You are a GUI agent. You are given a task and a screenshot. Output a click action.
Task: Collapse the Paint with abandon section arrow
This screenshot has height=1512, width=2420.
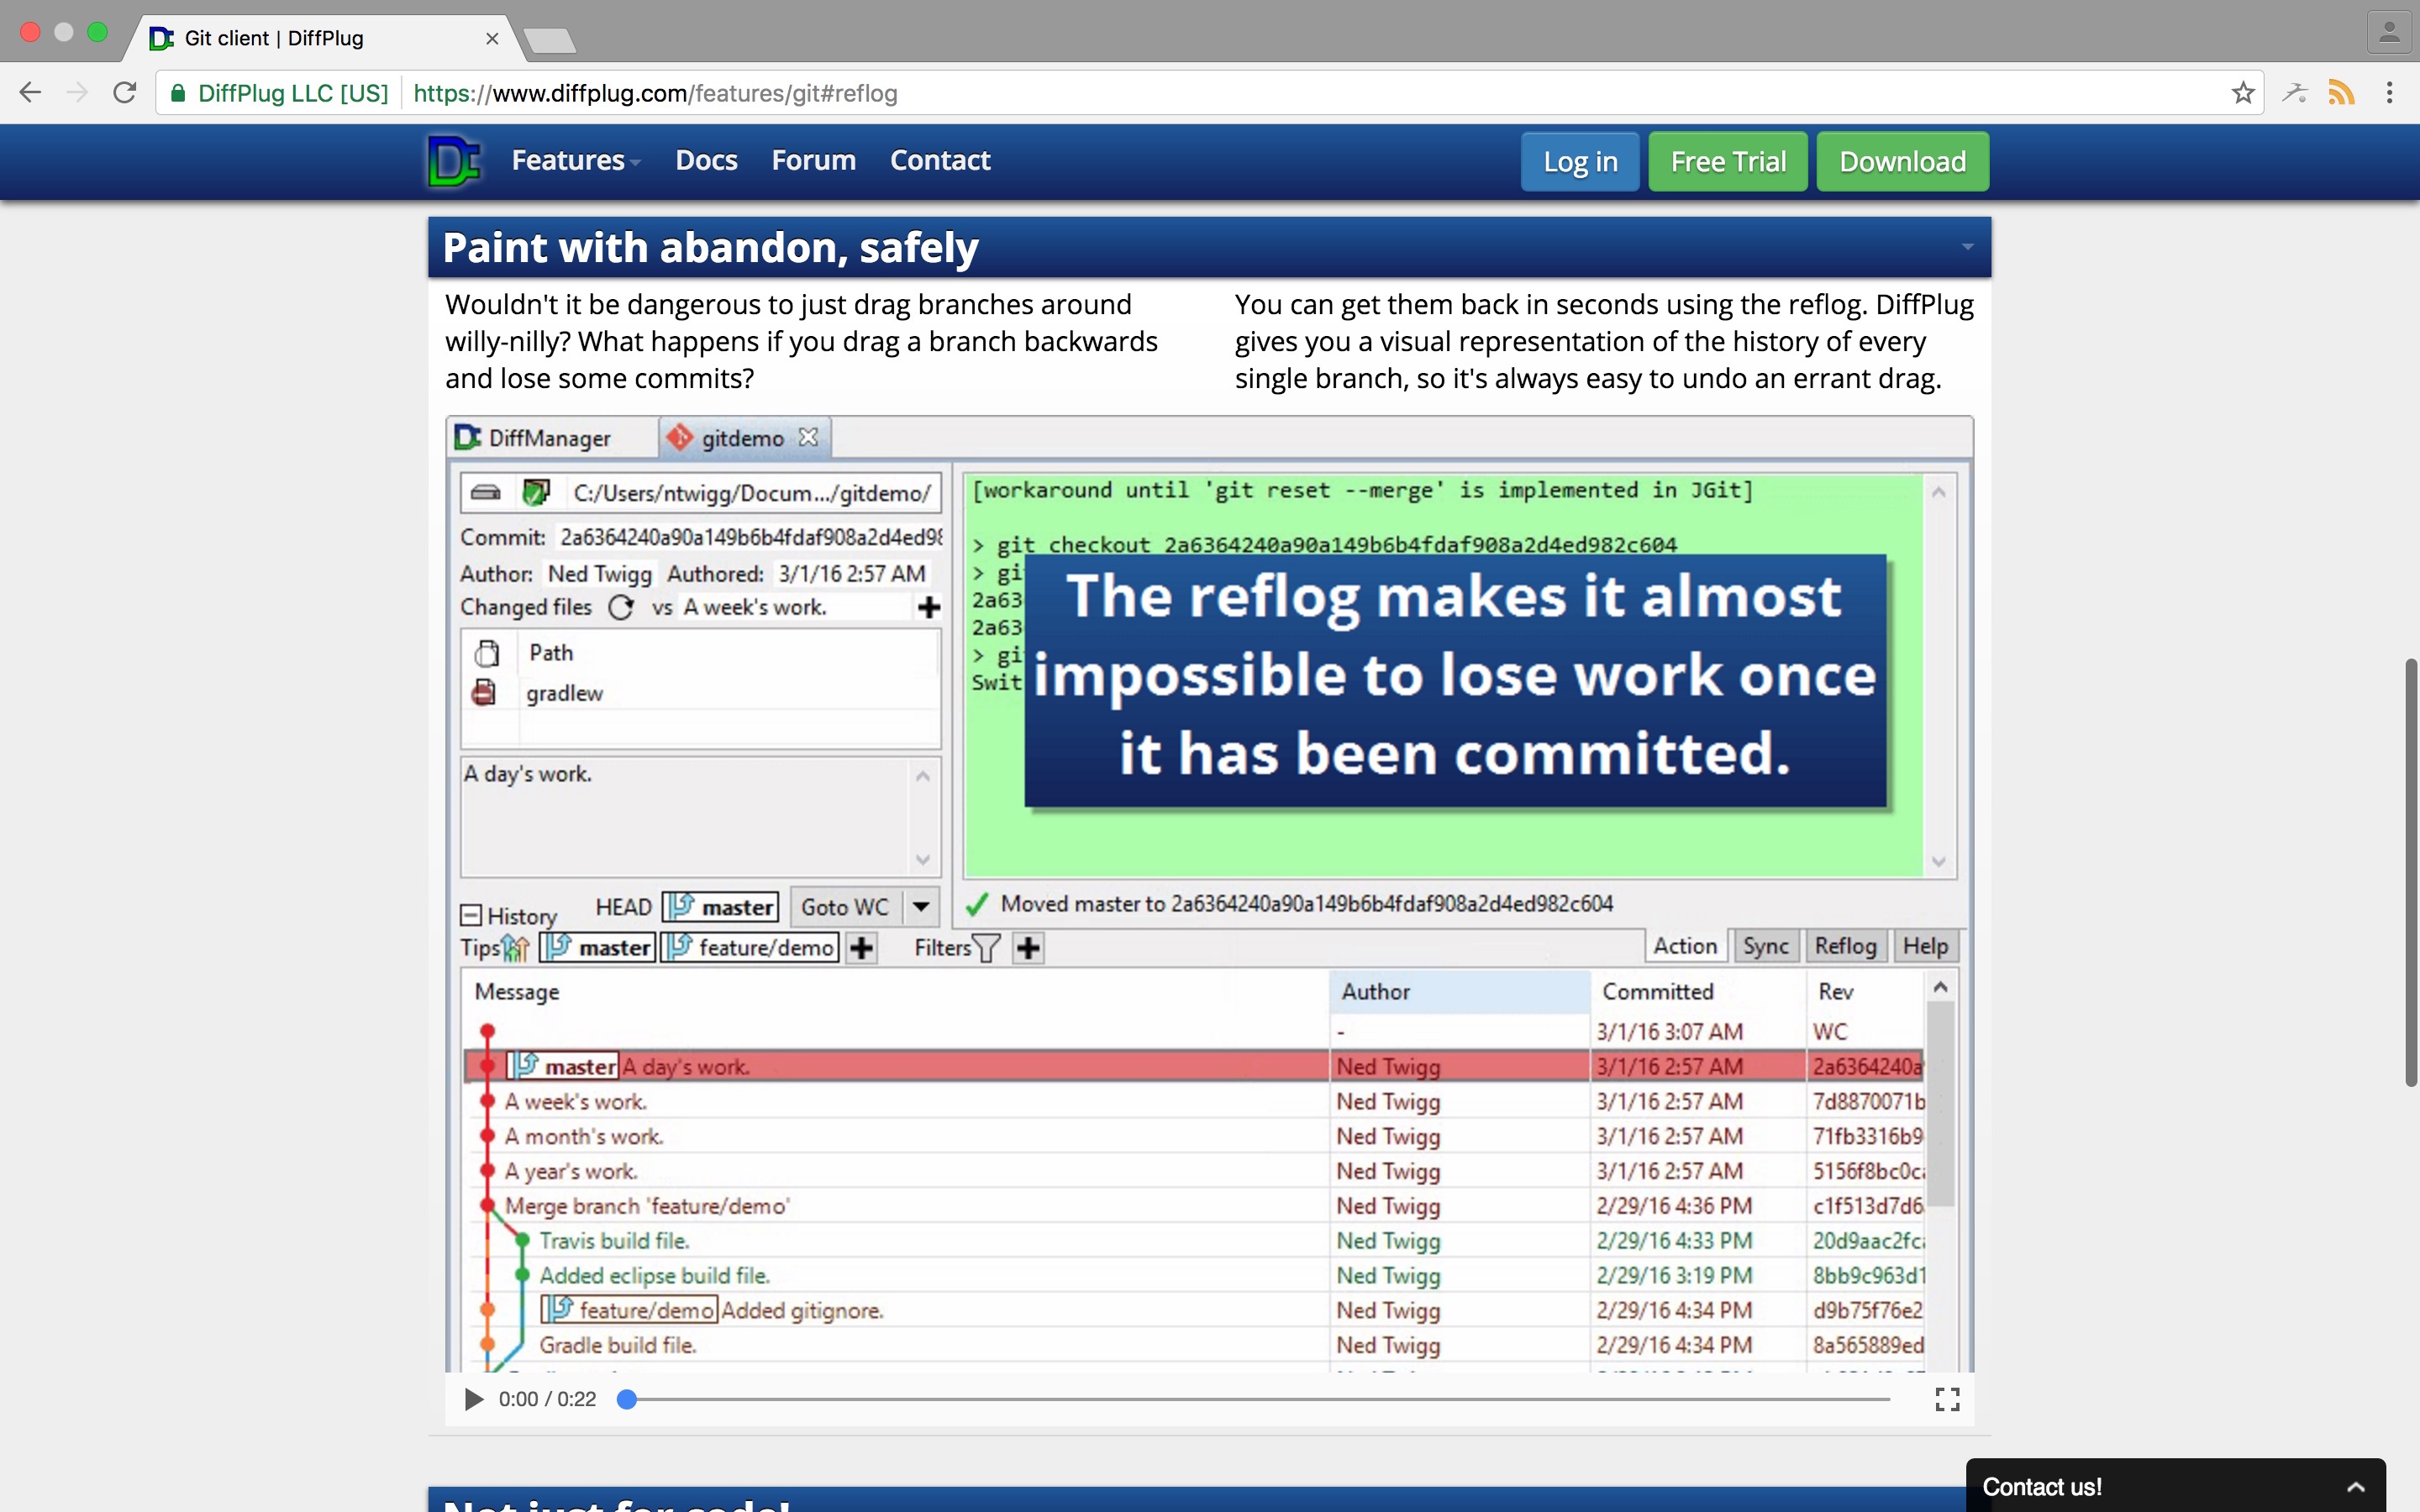[1967, 247]
